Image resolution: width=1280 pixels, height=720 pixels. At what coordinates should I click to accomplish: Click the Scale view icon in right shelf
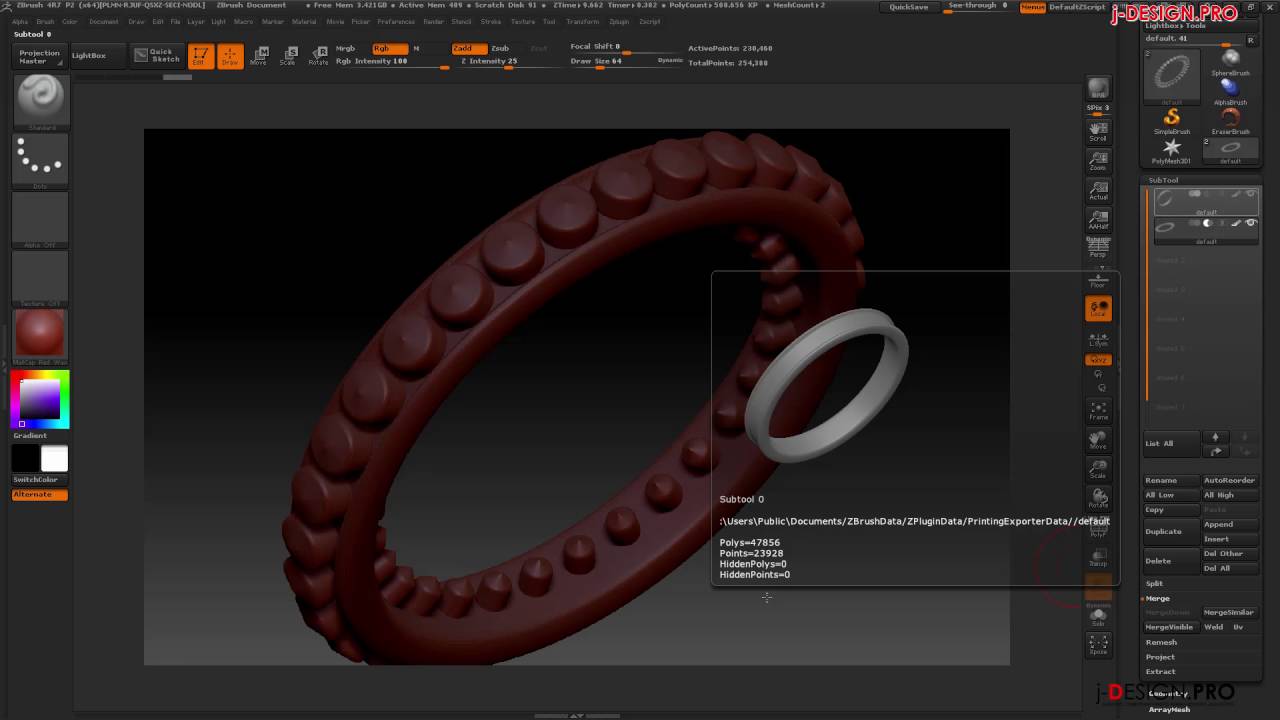click(x=1098, y=469)
